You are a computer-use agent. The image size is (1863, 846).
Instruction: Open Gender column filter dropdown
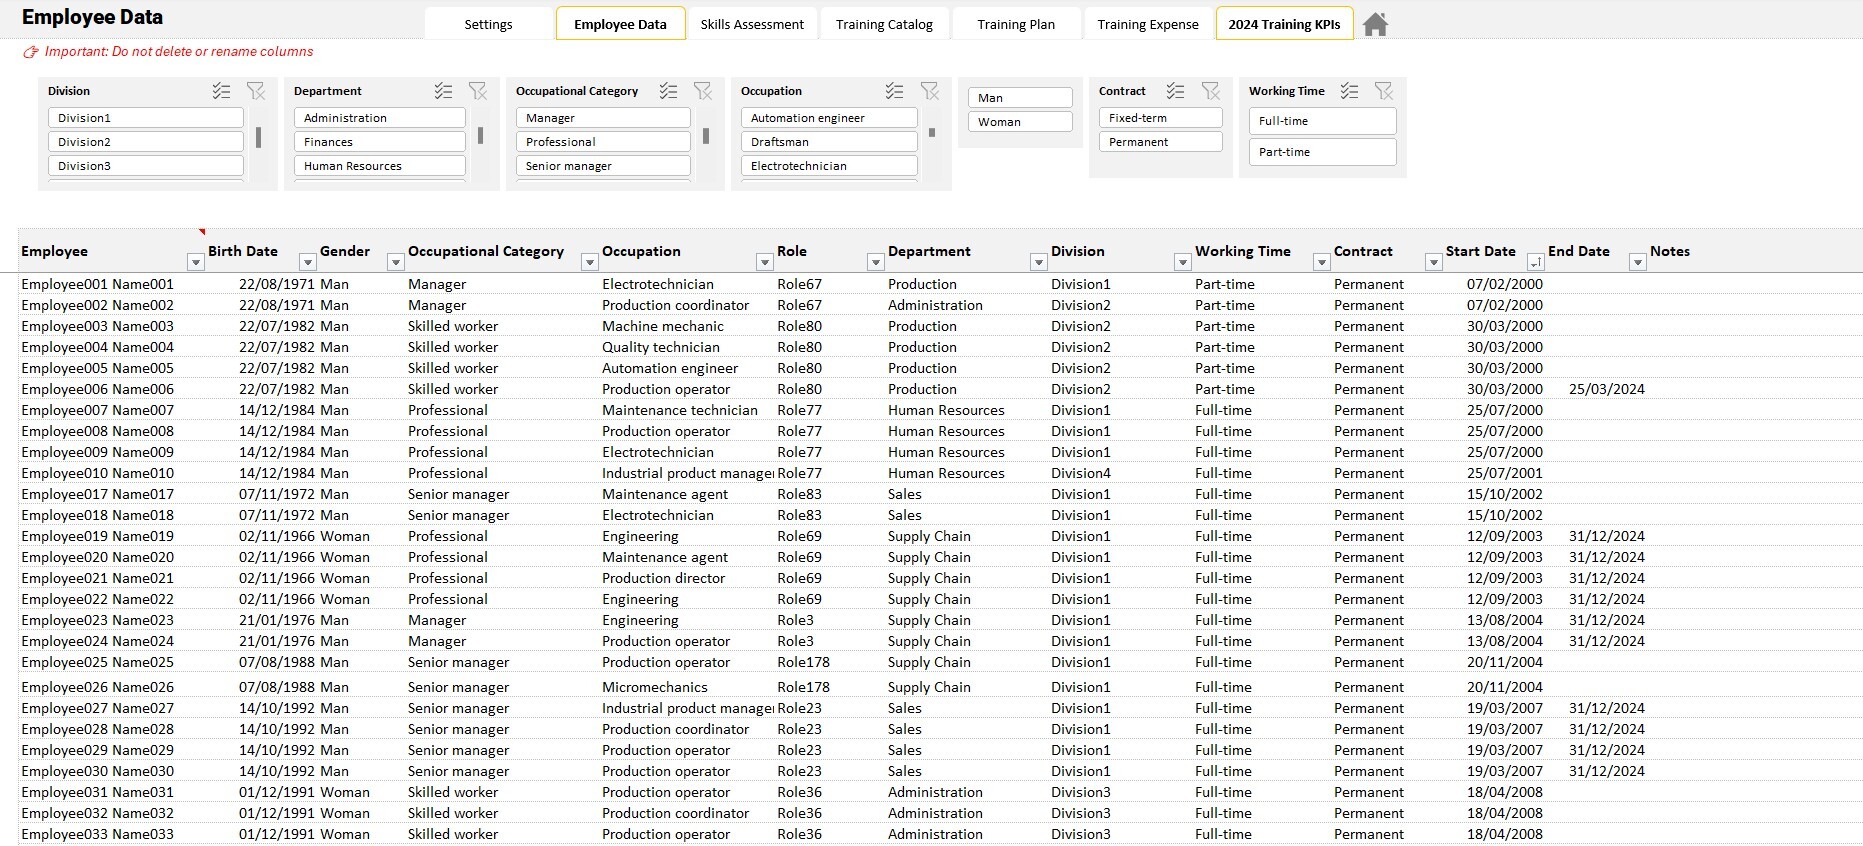tap(396, 262)
